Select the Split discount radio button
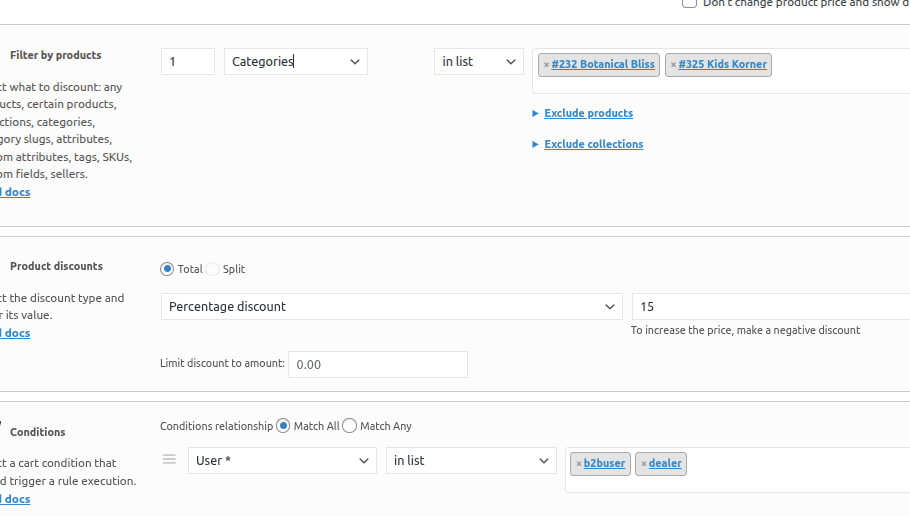 click(213, 269)
